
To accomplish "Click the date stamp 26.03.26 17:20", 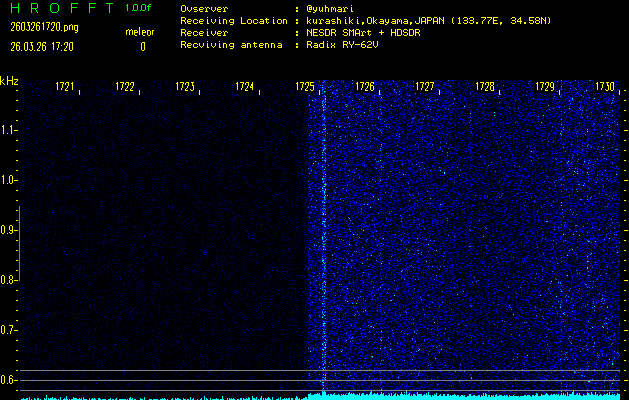I will 42,47.
